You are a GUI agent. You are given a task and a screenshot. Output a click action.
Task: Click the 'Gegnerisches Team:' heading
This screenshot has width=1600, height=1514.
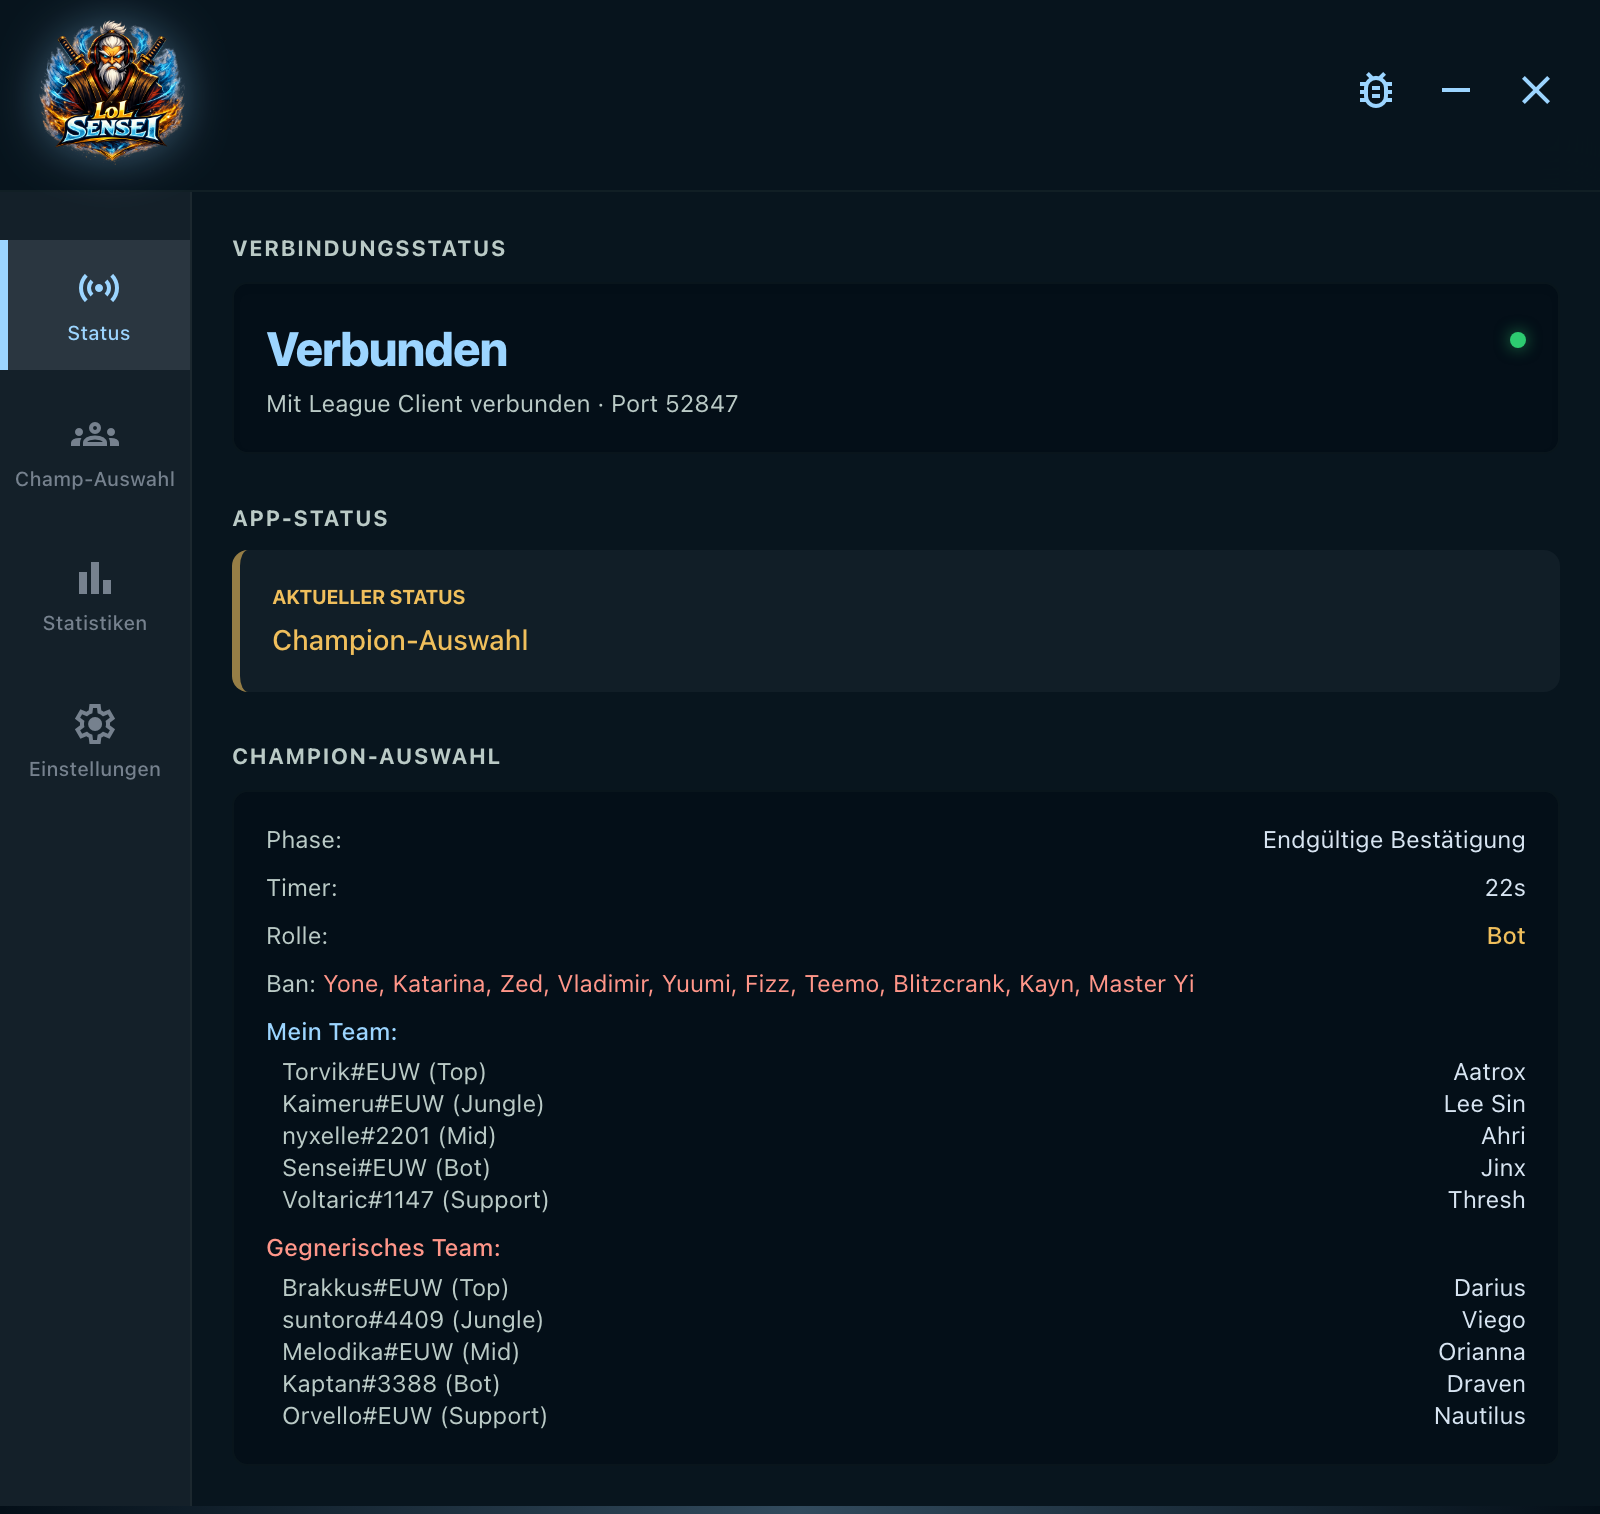(x=383, y=1248)
